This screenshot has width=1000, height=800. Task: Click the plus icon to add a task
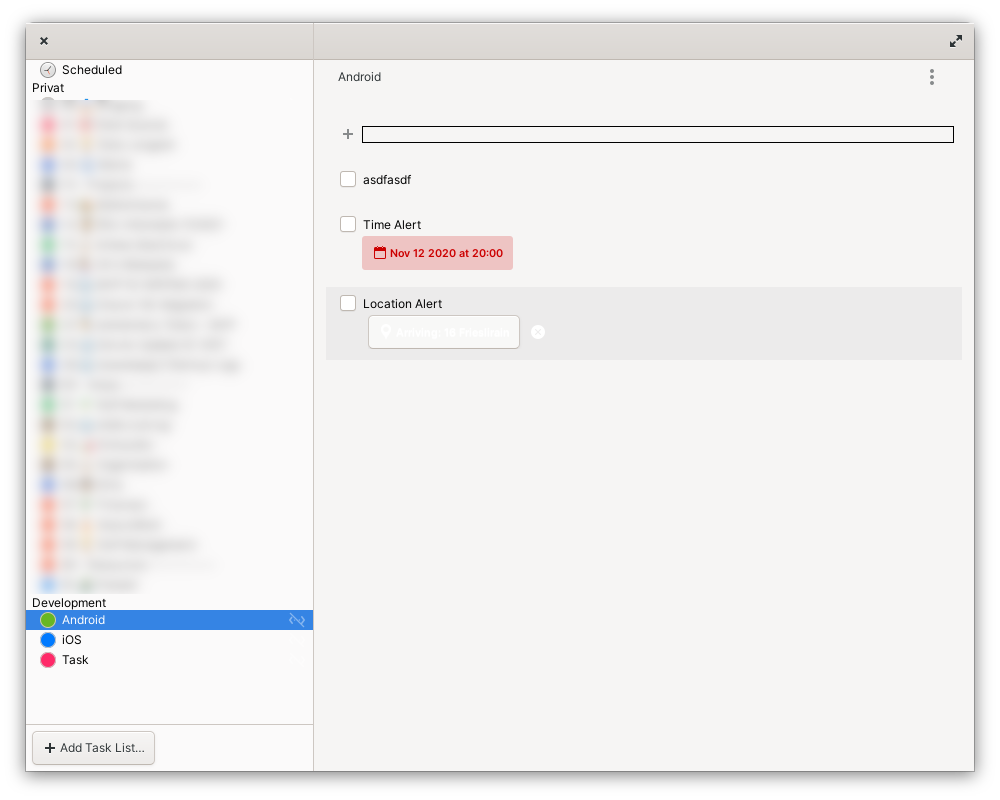coord(348,133)
